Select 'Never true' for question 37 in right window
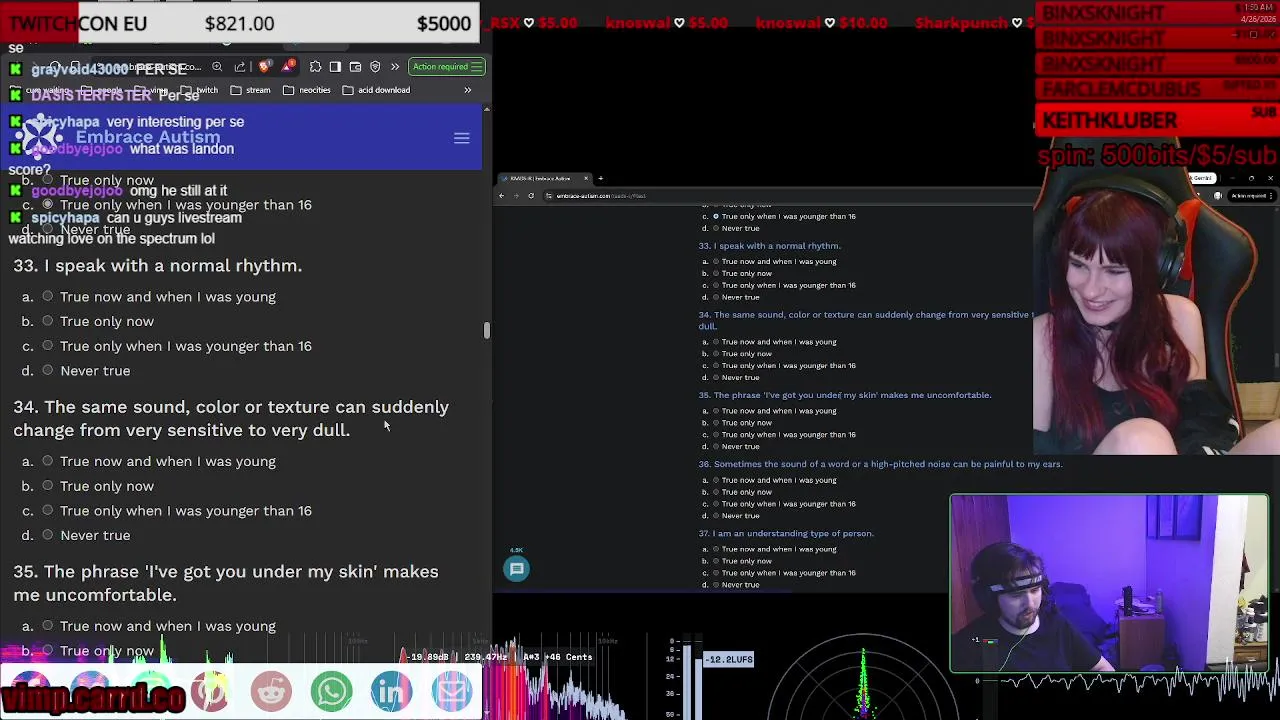Image resolution: width=1280 pixels, height=720 pixels. (716, 585)
